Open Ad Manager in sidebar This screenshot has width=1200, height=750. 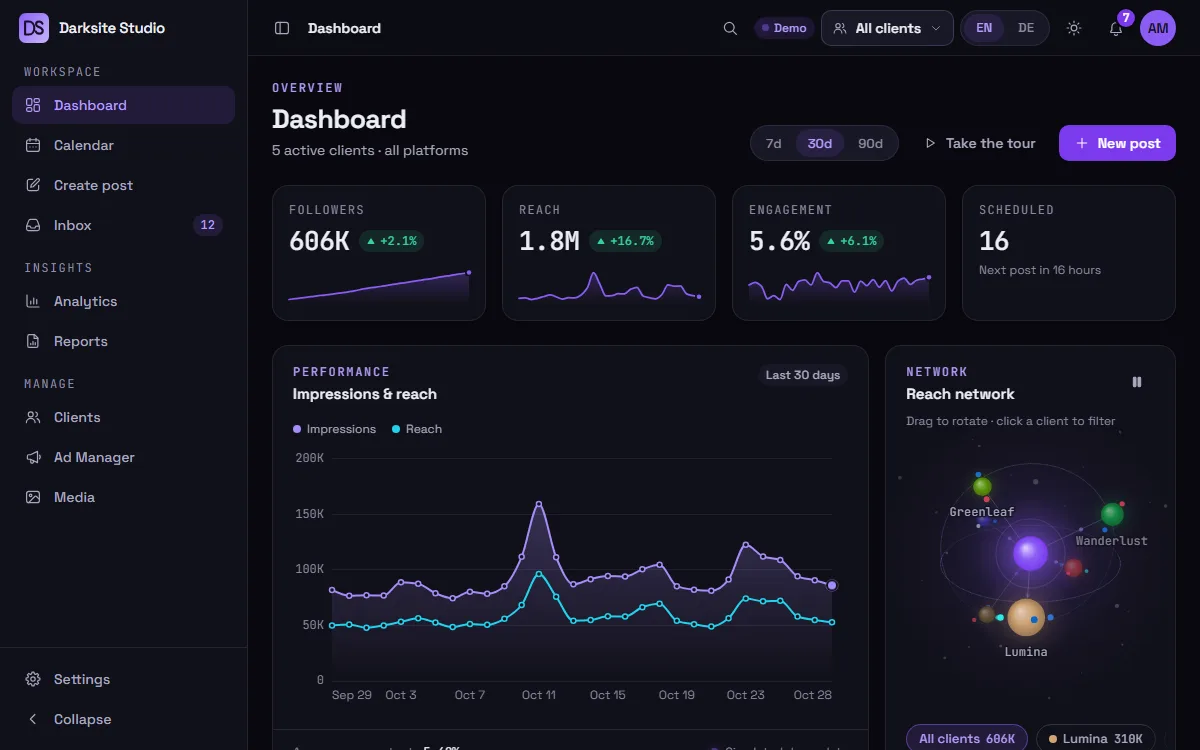pos(123,457)
